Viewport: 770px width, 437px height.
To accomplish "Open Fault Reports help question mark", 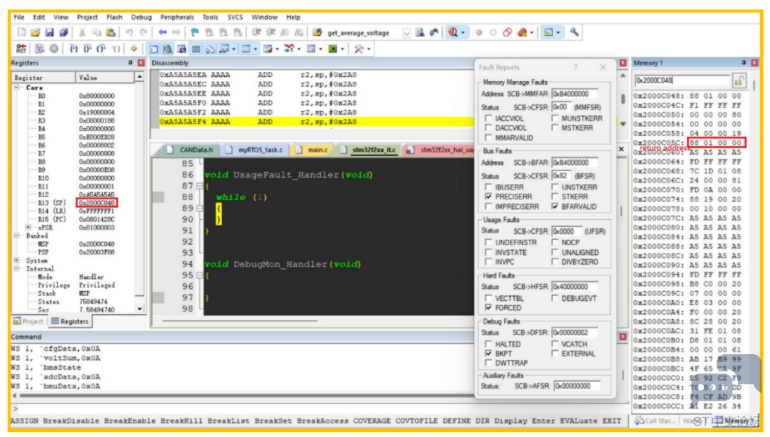I will click(x=576, y=67).
